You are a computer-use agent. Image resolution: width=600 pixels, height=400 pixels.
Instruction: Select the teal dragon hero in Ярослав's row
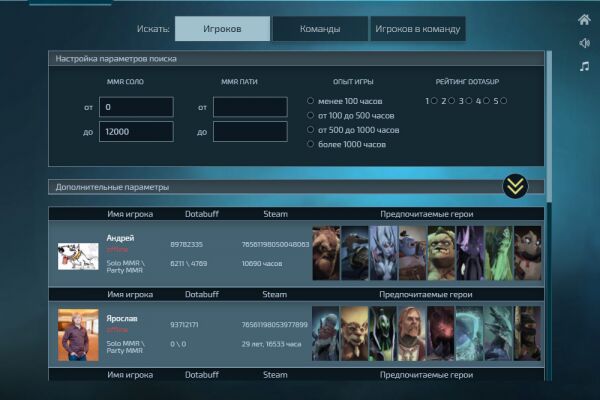(498, 333)
